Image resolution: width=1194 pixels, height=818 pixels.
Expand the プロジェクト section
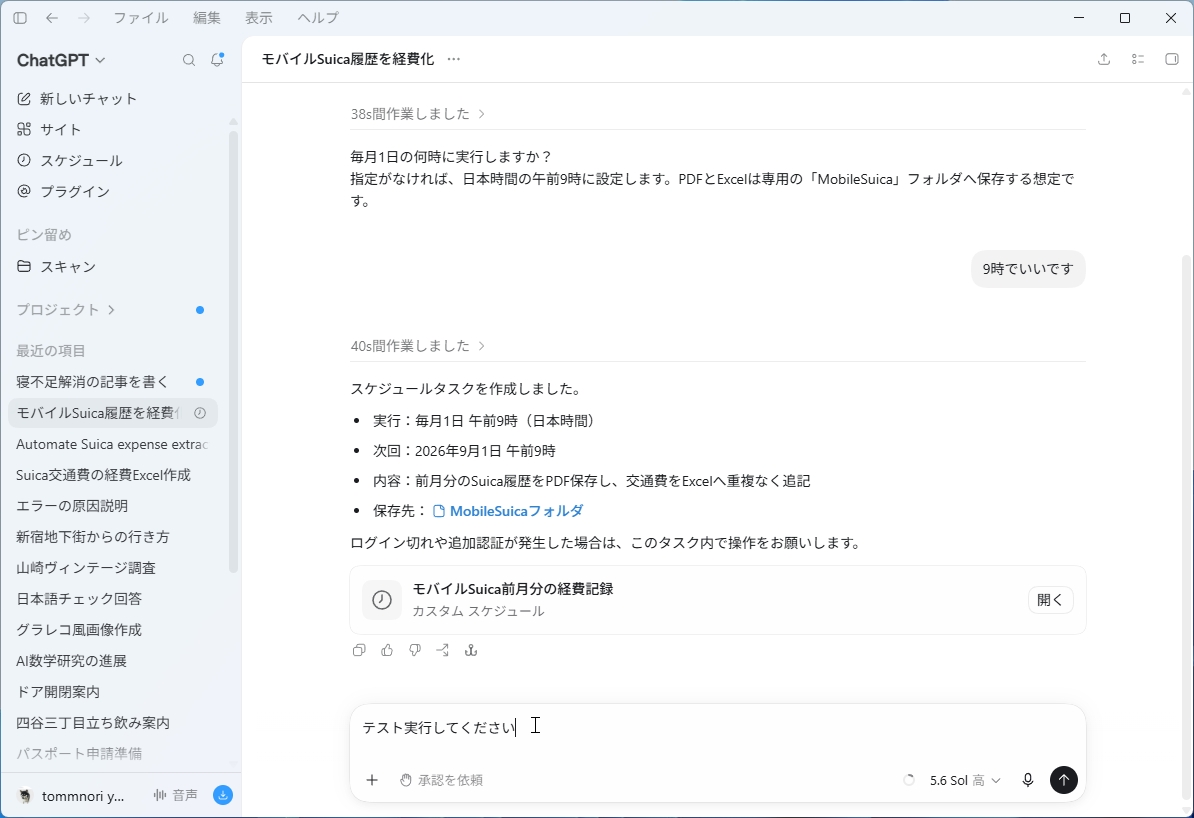(65, 310)
